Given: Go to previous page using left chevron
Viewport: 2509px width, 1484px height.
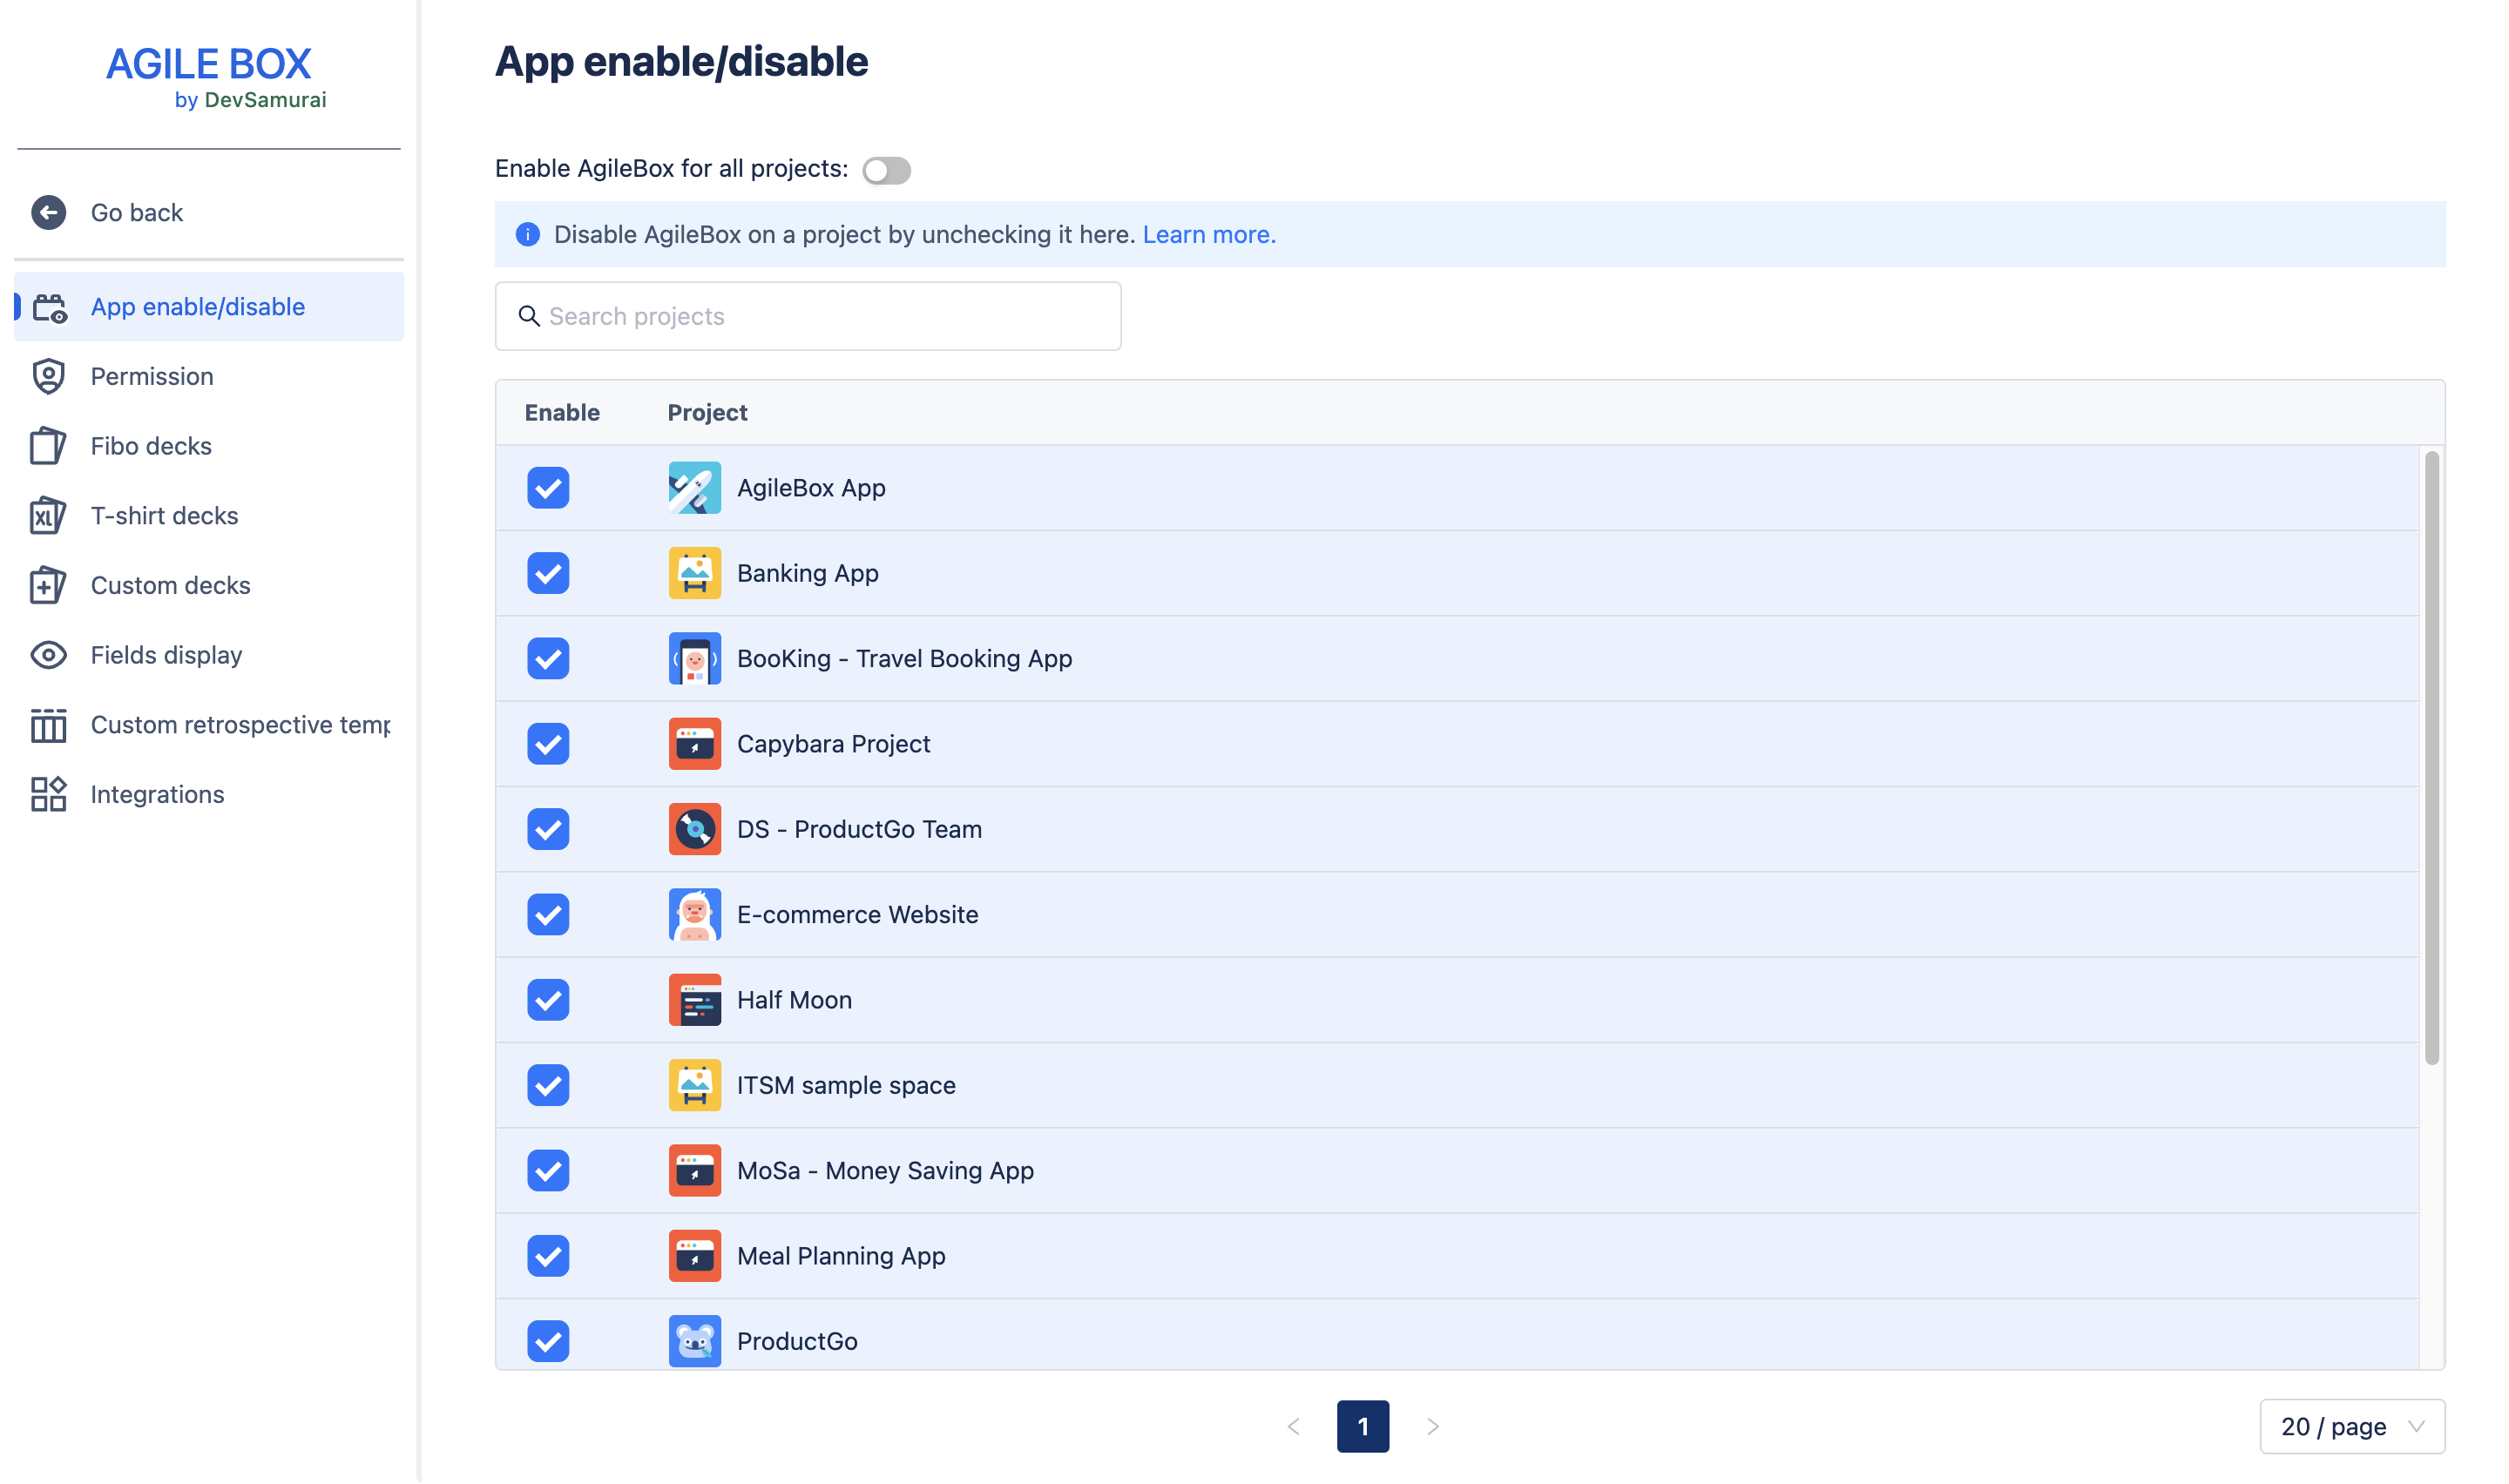Looking at the screenshot, I should [1294, 1428].
